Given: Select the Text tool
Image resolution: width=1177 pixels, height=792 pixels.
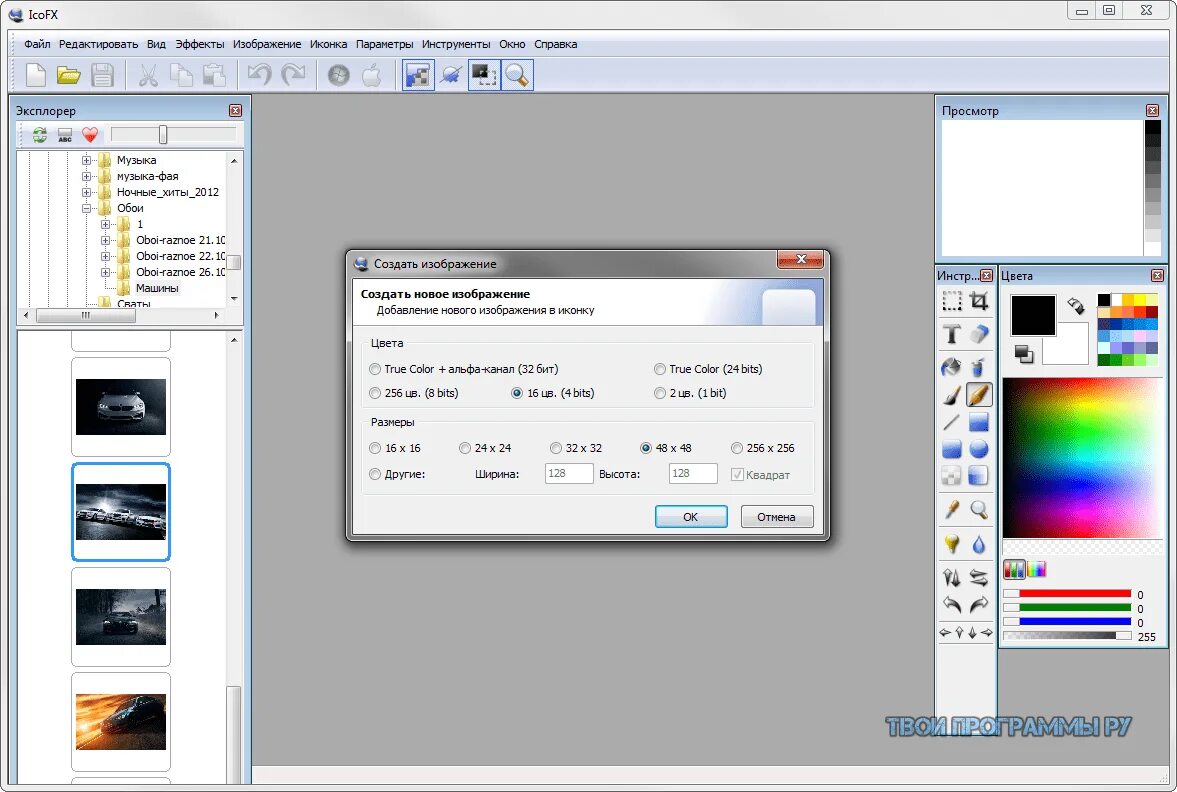Looking at the screenshot, I should pos(952,334).
